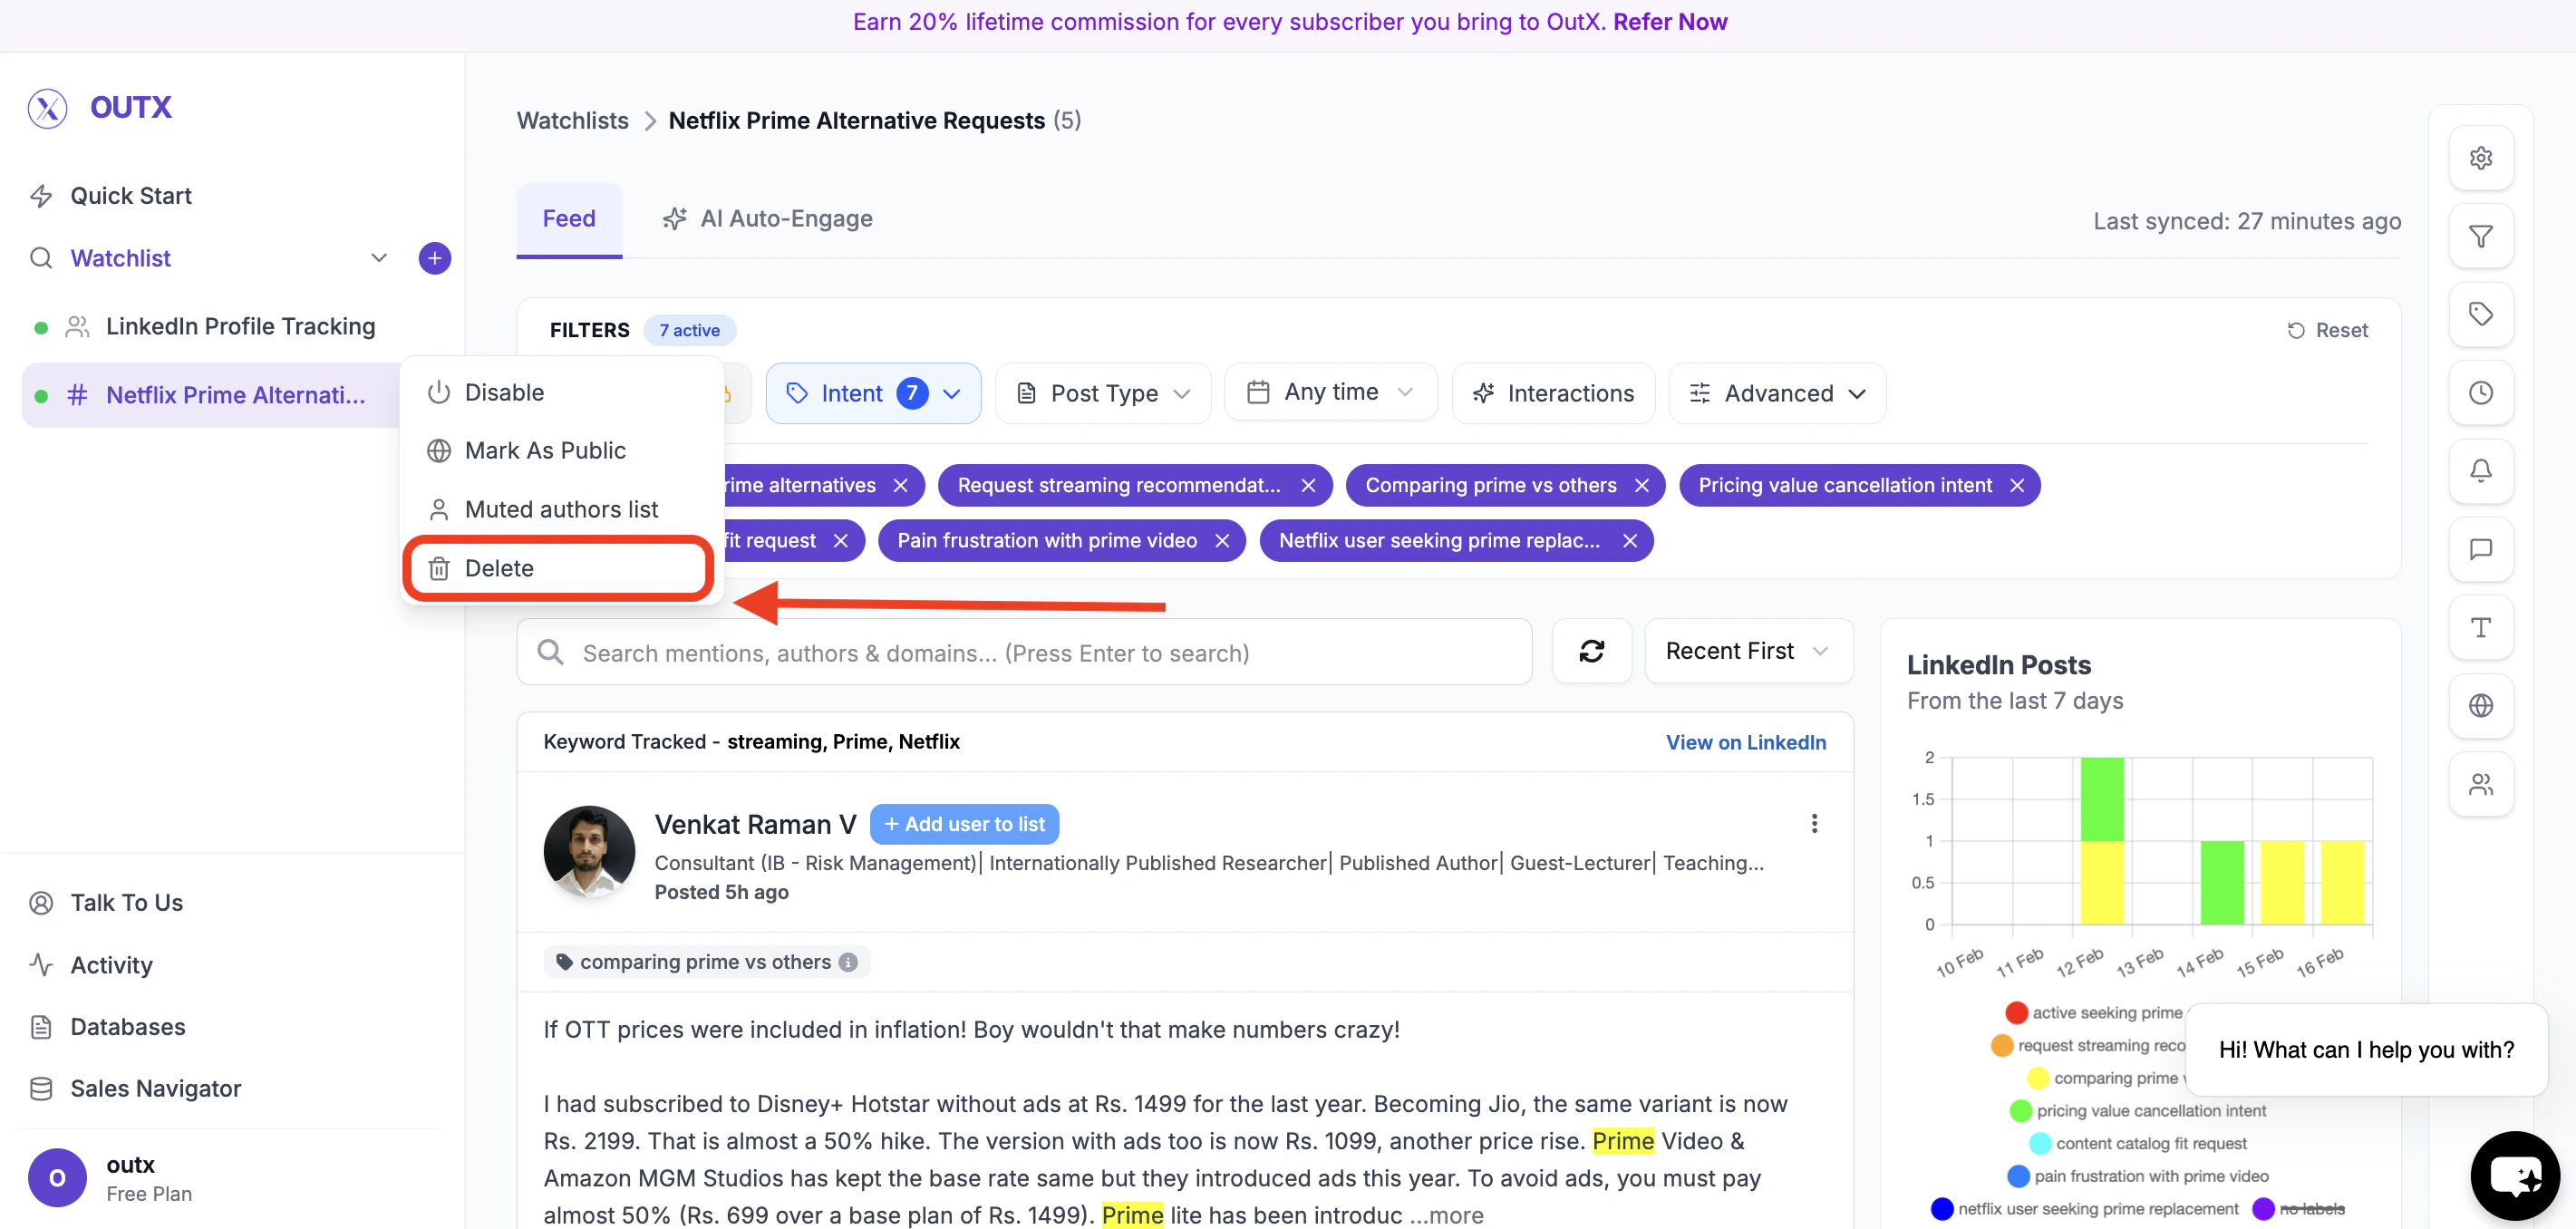The width and height of the screenshot is (2576, 1229).
Task: Open the Any time date dropdown
Action: click(1330, 392)
